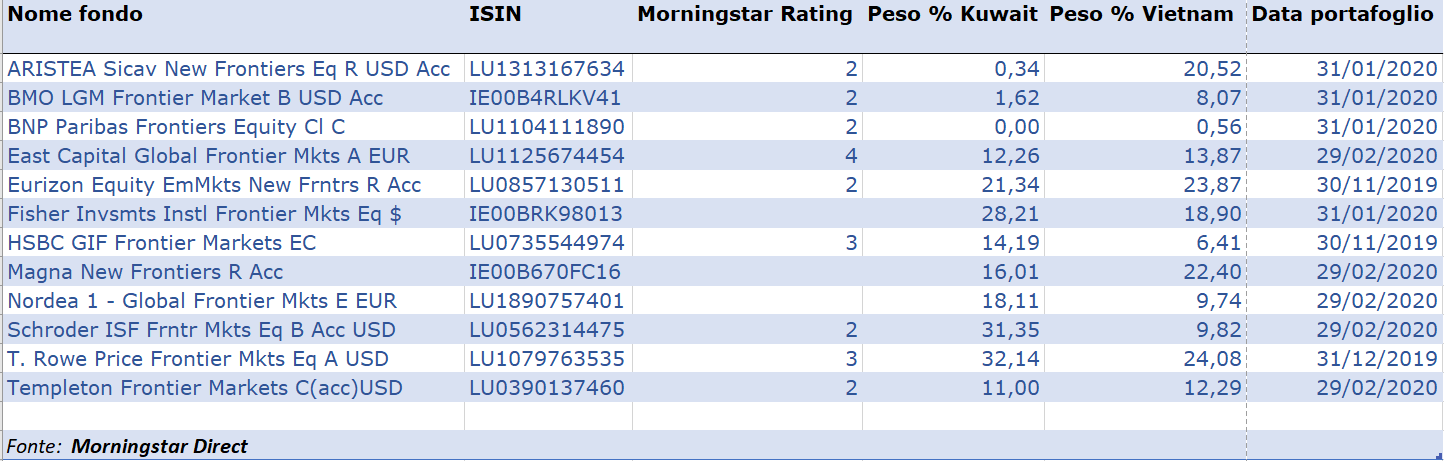Select Templeton Frontier Markets C(acc)USD
Image resolution: width=1444 pixels, height=461 pixels.
click(205, 388)
